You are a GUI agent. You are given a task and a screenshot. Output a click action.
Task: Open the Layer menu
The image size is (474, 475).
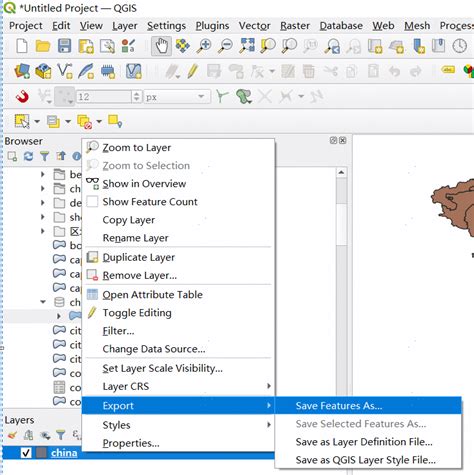tap(125, 26)
